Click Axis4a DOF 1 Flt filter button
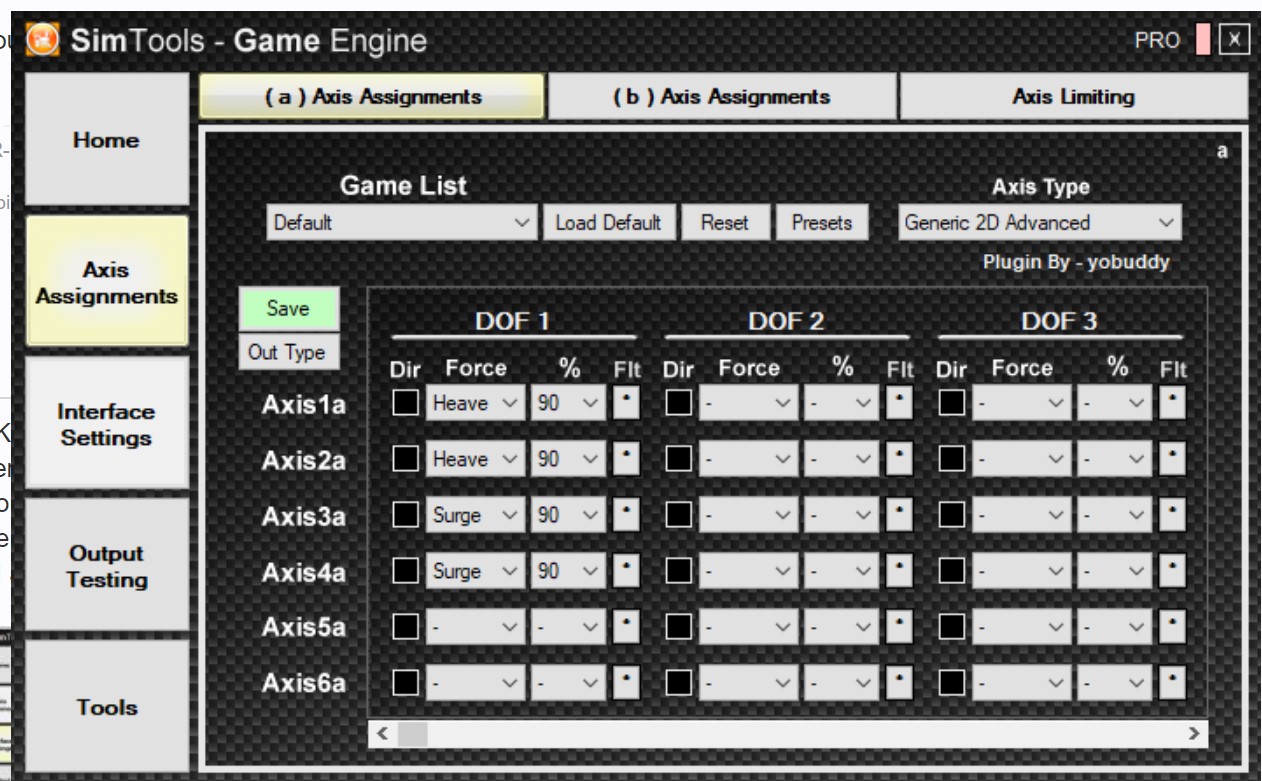This screenshot has width=1262, height=781. (x=627, y=571)
